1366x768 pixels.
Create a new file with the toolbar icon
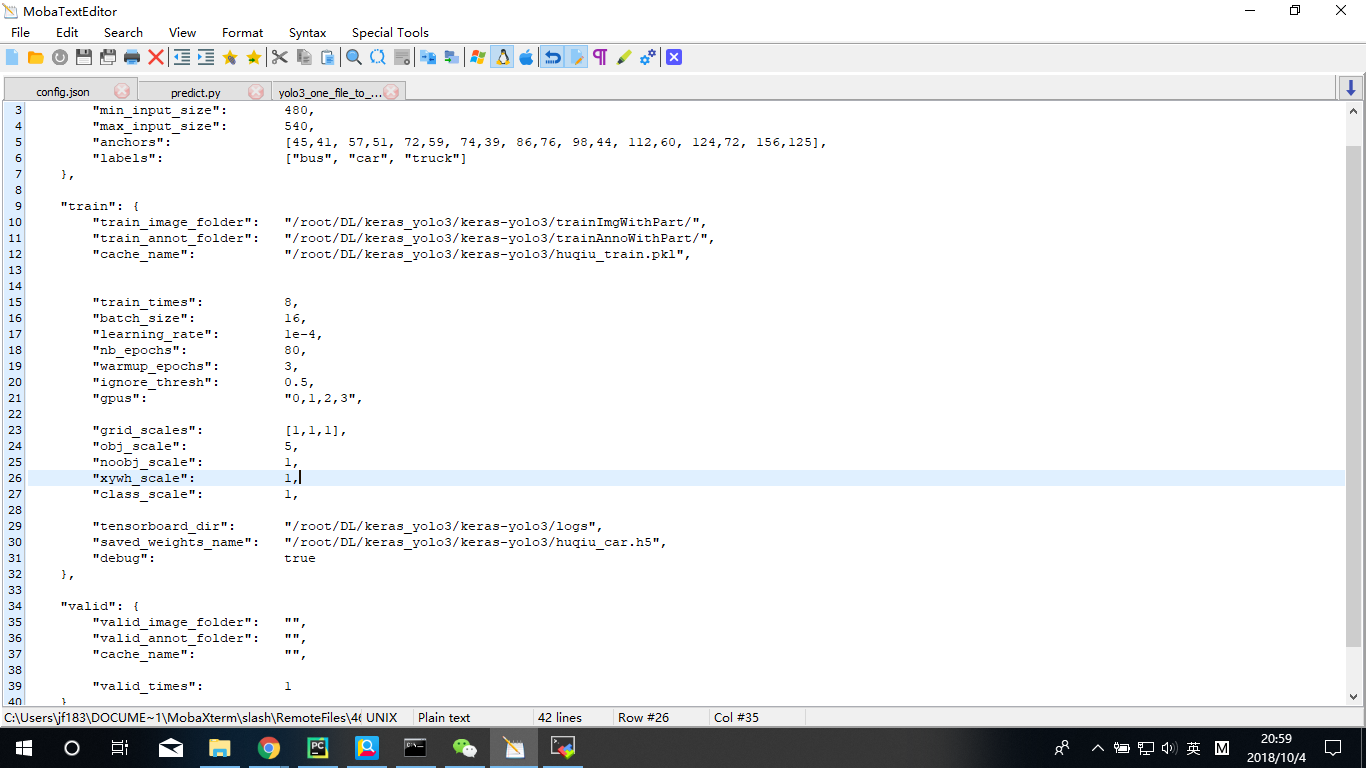click(12, 58)
